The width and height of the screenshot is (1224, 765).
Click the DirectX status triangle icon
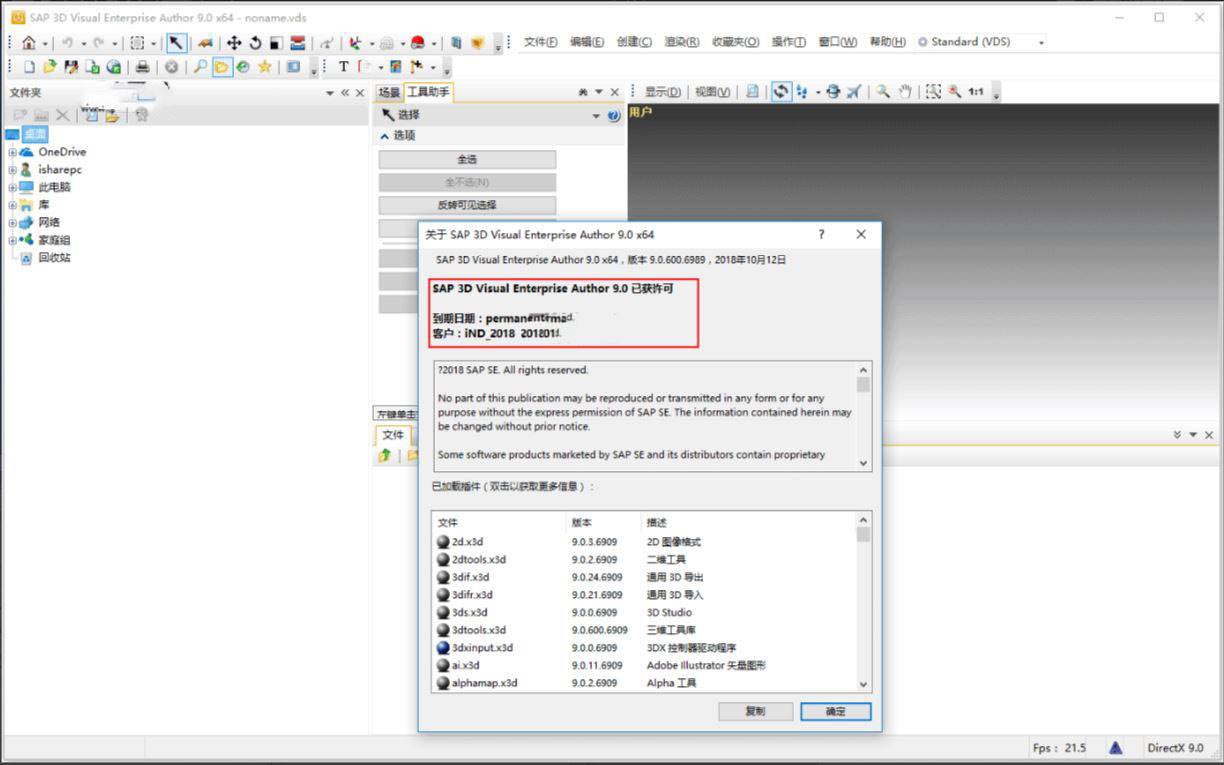(x=1116, y=748)
